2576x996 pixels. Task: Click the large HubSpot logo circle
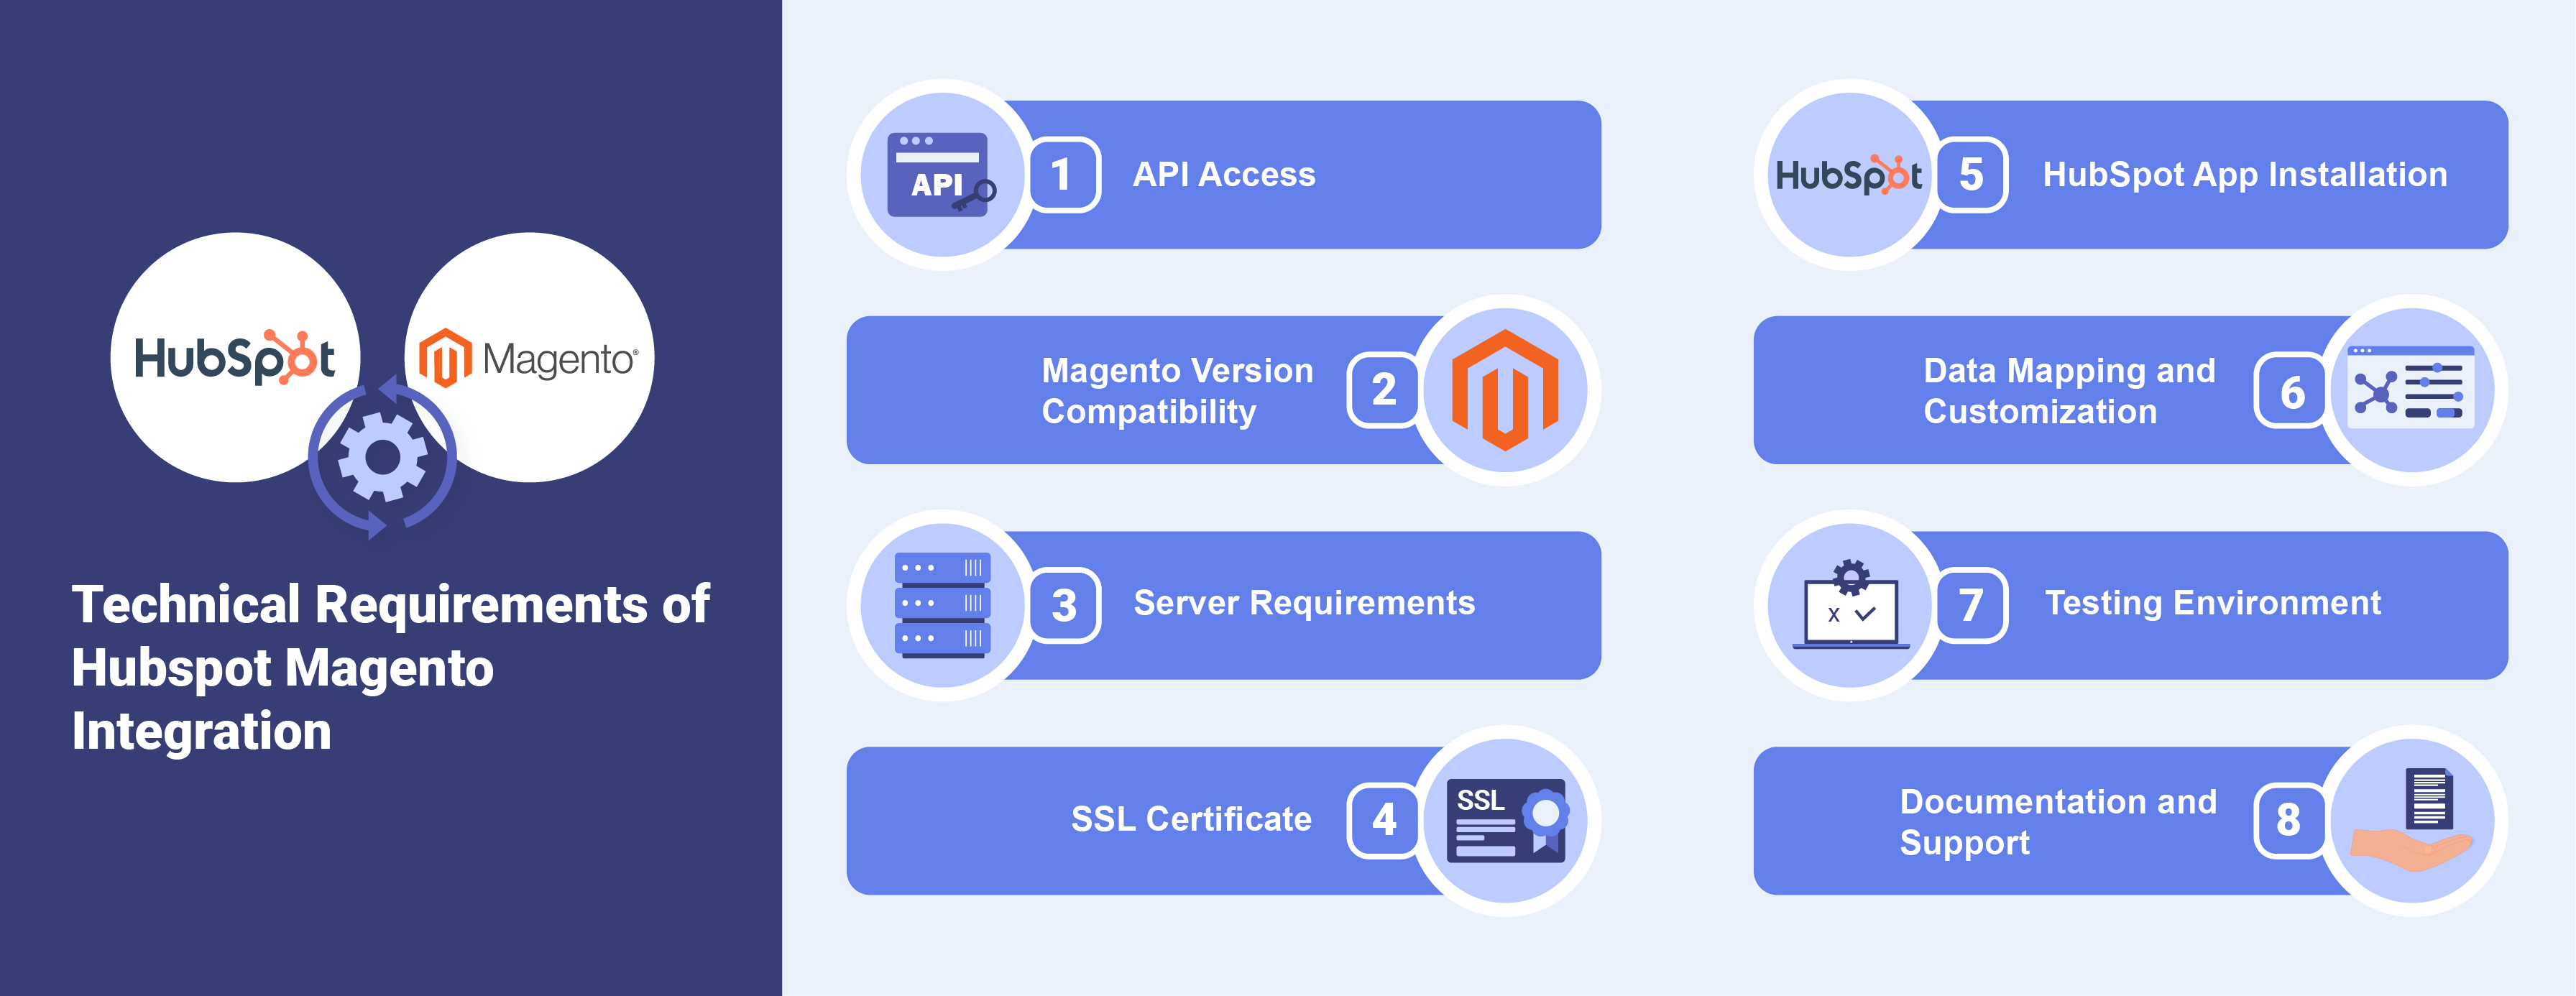[235, 357]
